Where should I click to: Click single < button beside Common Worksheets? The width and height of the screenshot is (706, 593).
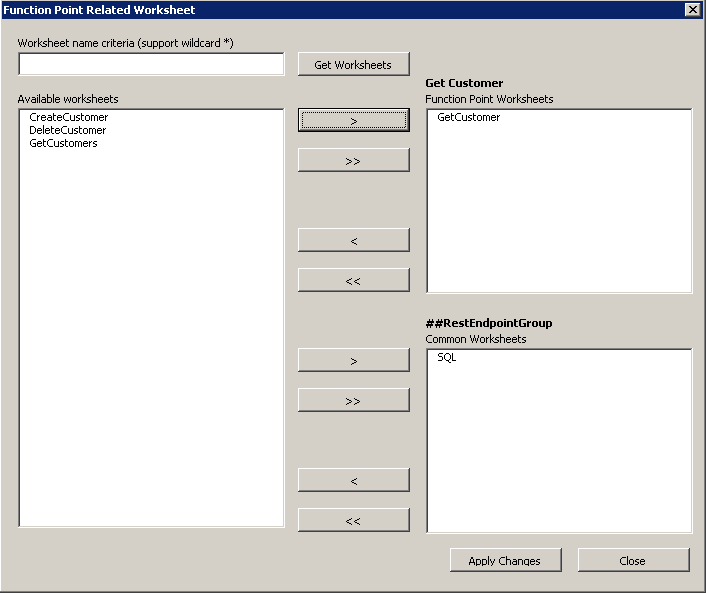[354, 480]
